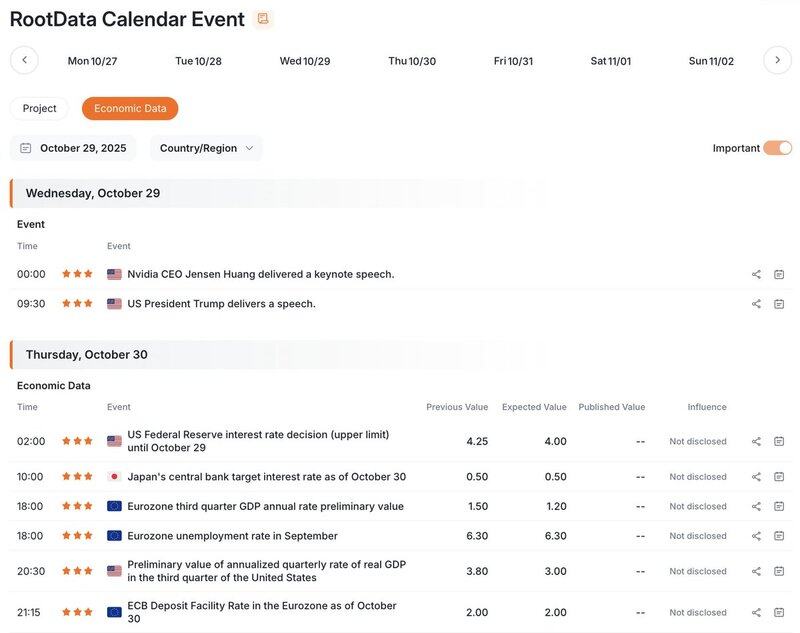The image size is (800, 633).
Task: Add Trump speech event to calendar
Action: (x=779, y=304)
